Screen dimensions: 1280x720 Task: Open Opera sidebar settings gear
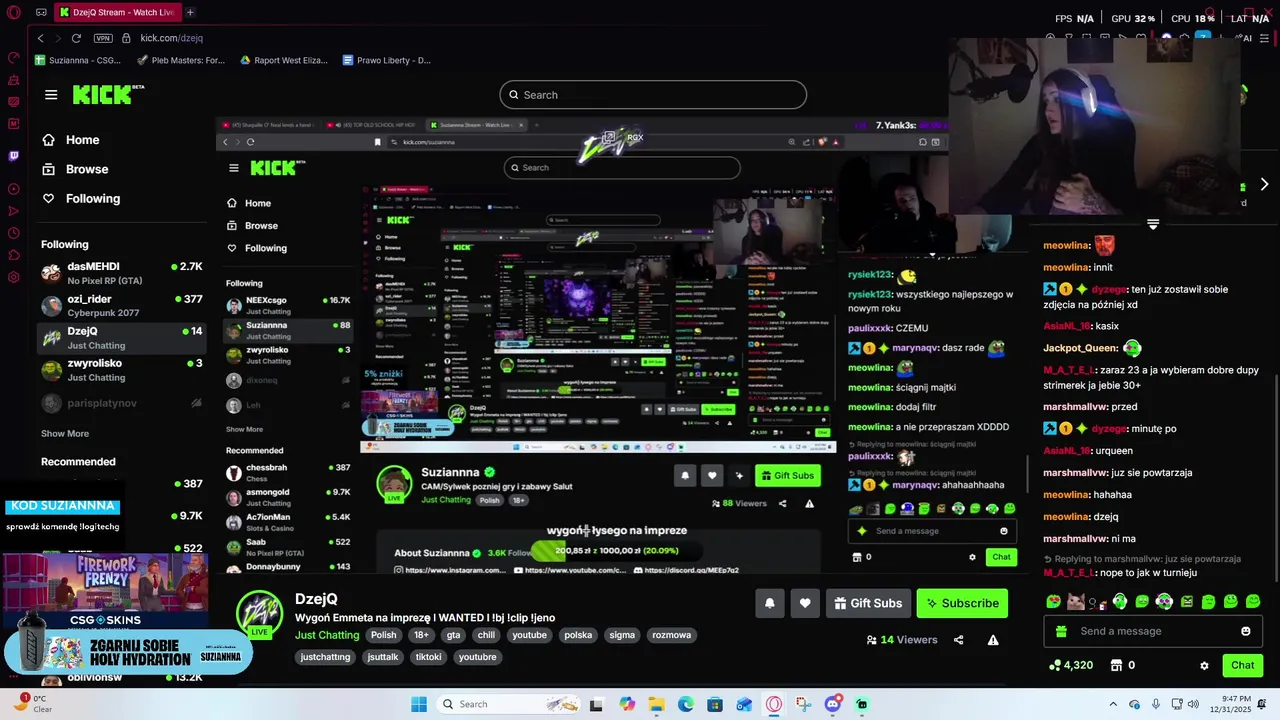point(13,277)
